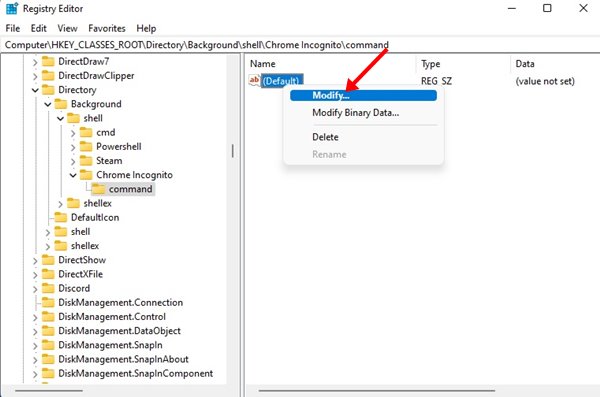Click the Directory folder icon
Viewport: 600px width, 397px height.
(48, 90)
